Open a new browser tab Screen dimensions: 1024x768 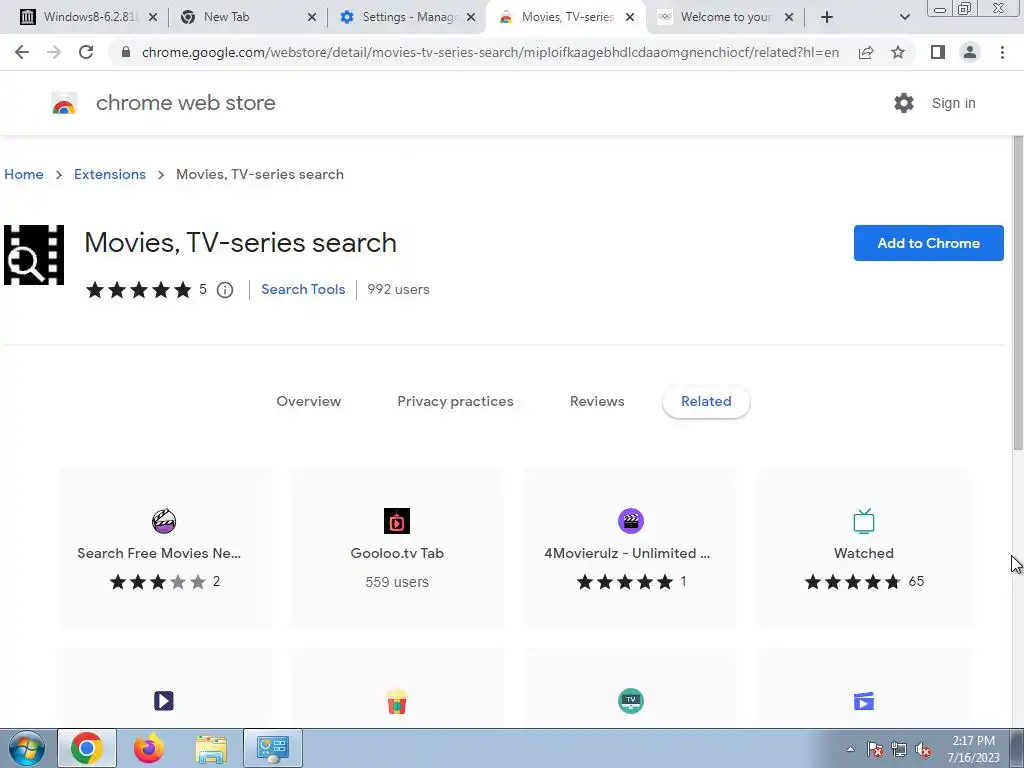(827, 17)
